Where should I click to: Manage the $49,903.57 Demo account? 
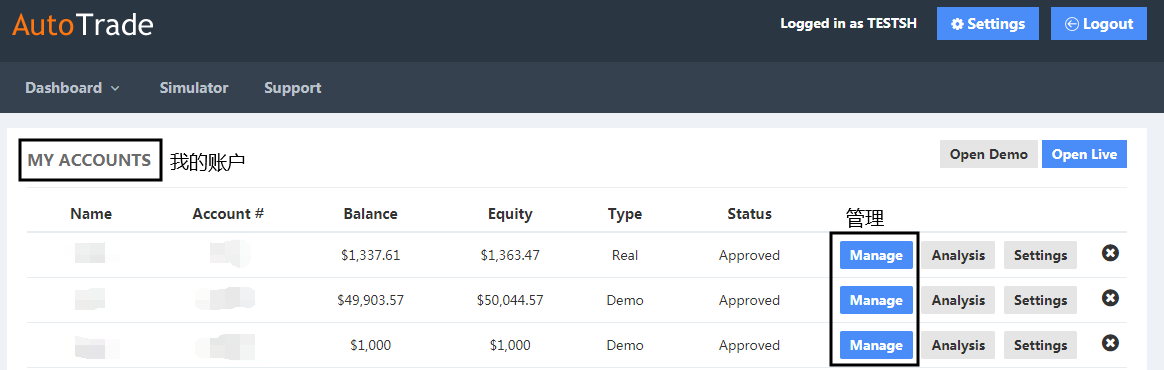(876, 300)
